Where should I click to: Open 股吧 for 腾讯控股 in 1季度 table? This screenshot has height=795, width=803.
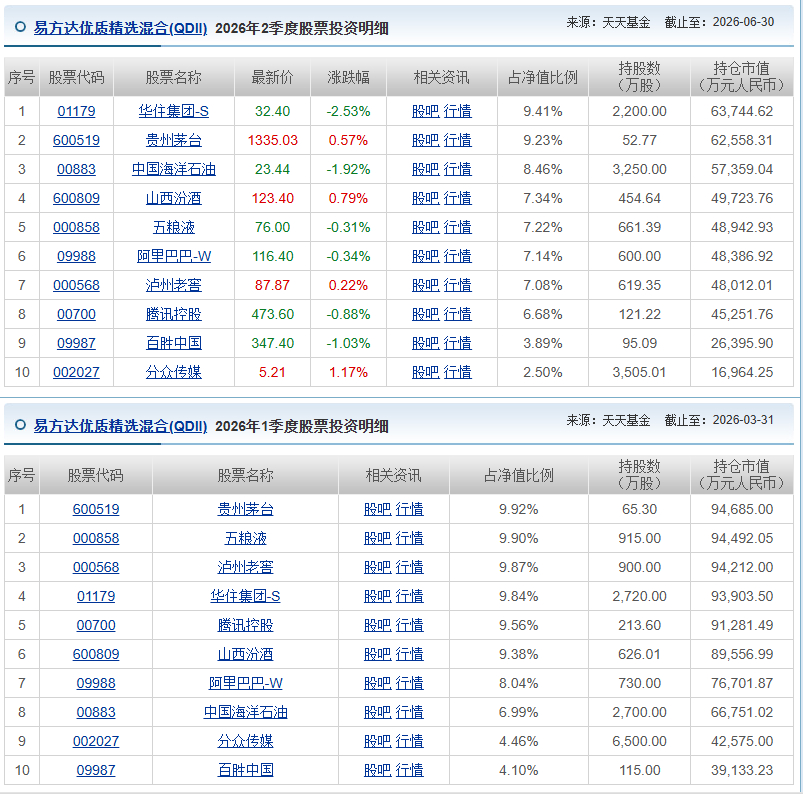coord(377,625)
